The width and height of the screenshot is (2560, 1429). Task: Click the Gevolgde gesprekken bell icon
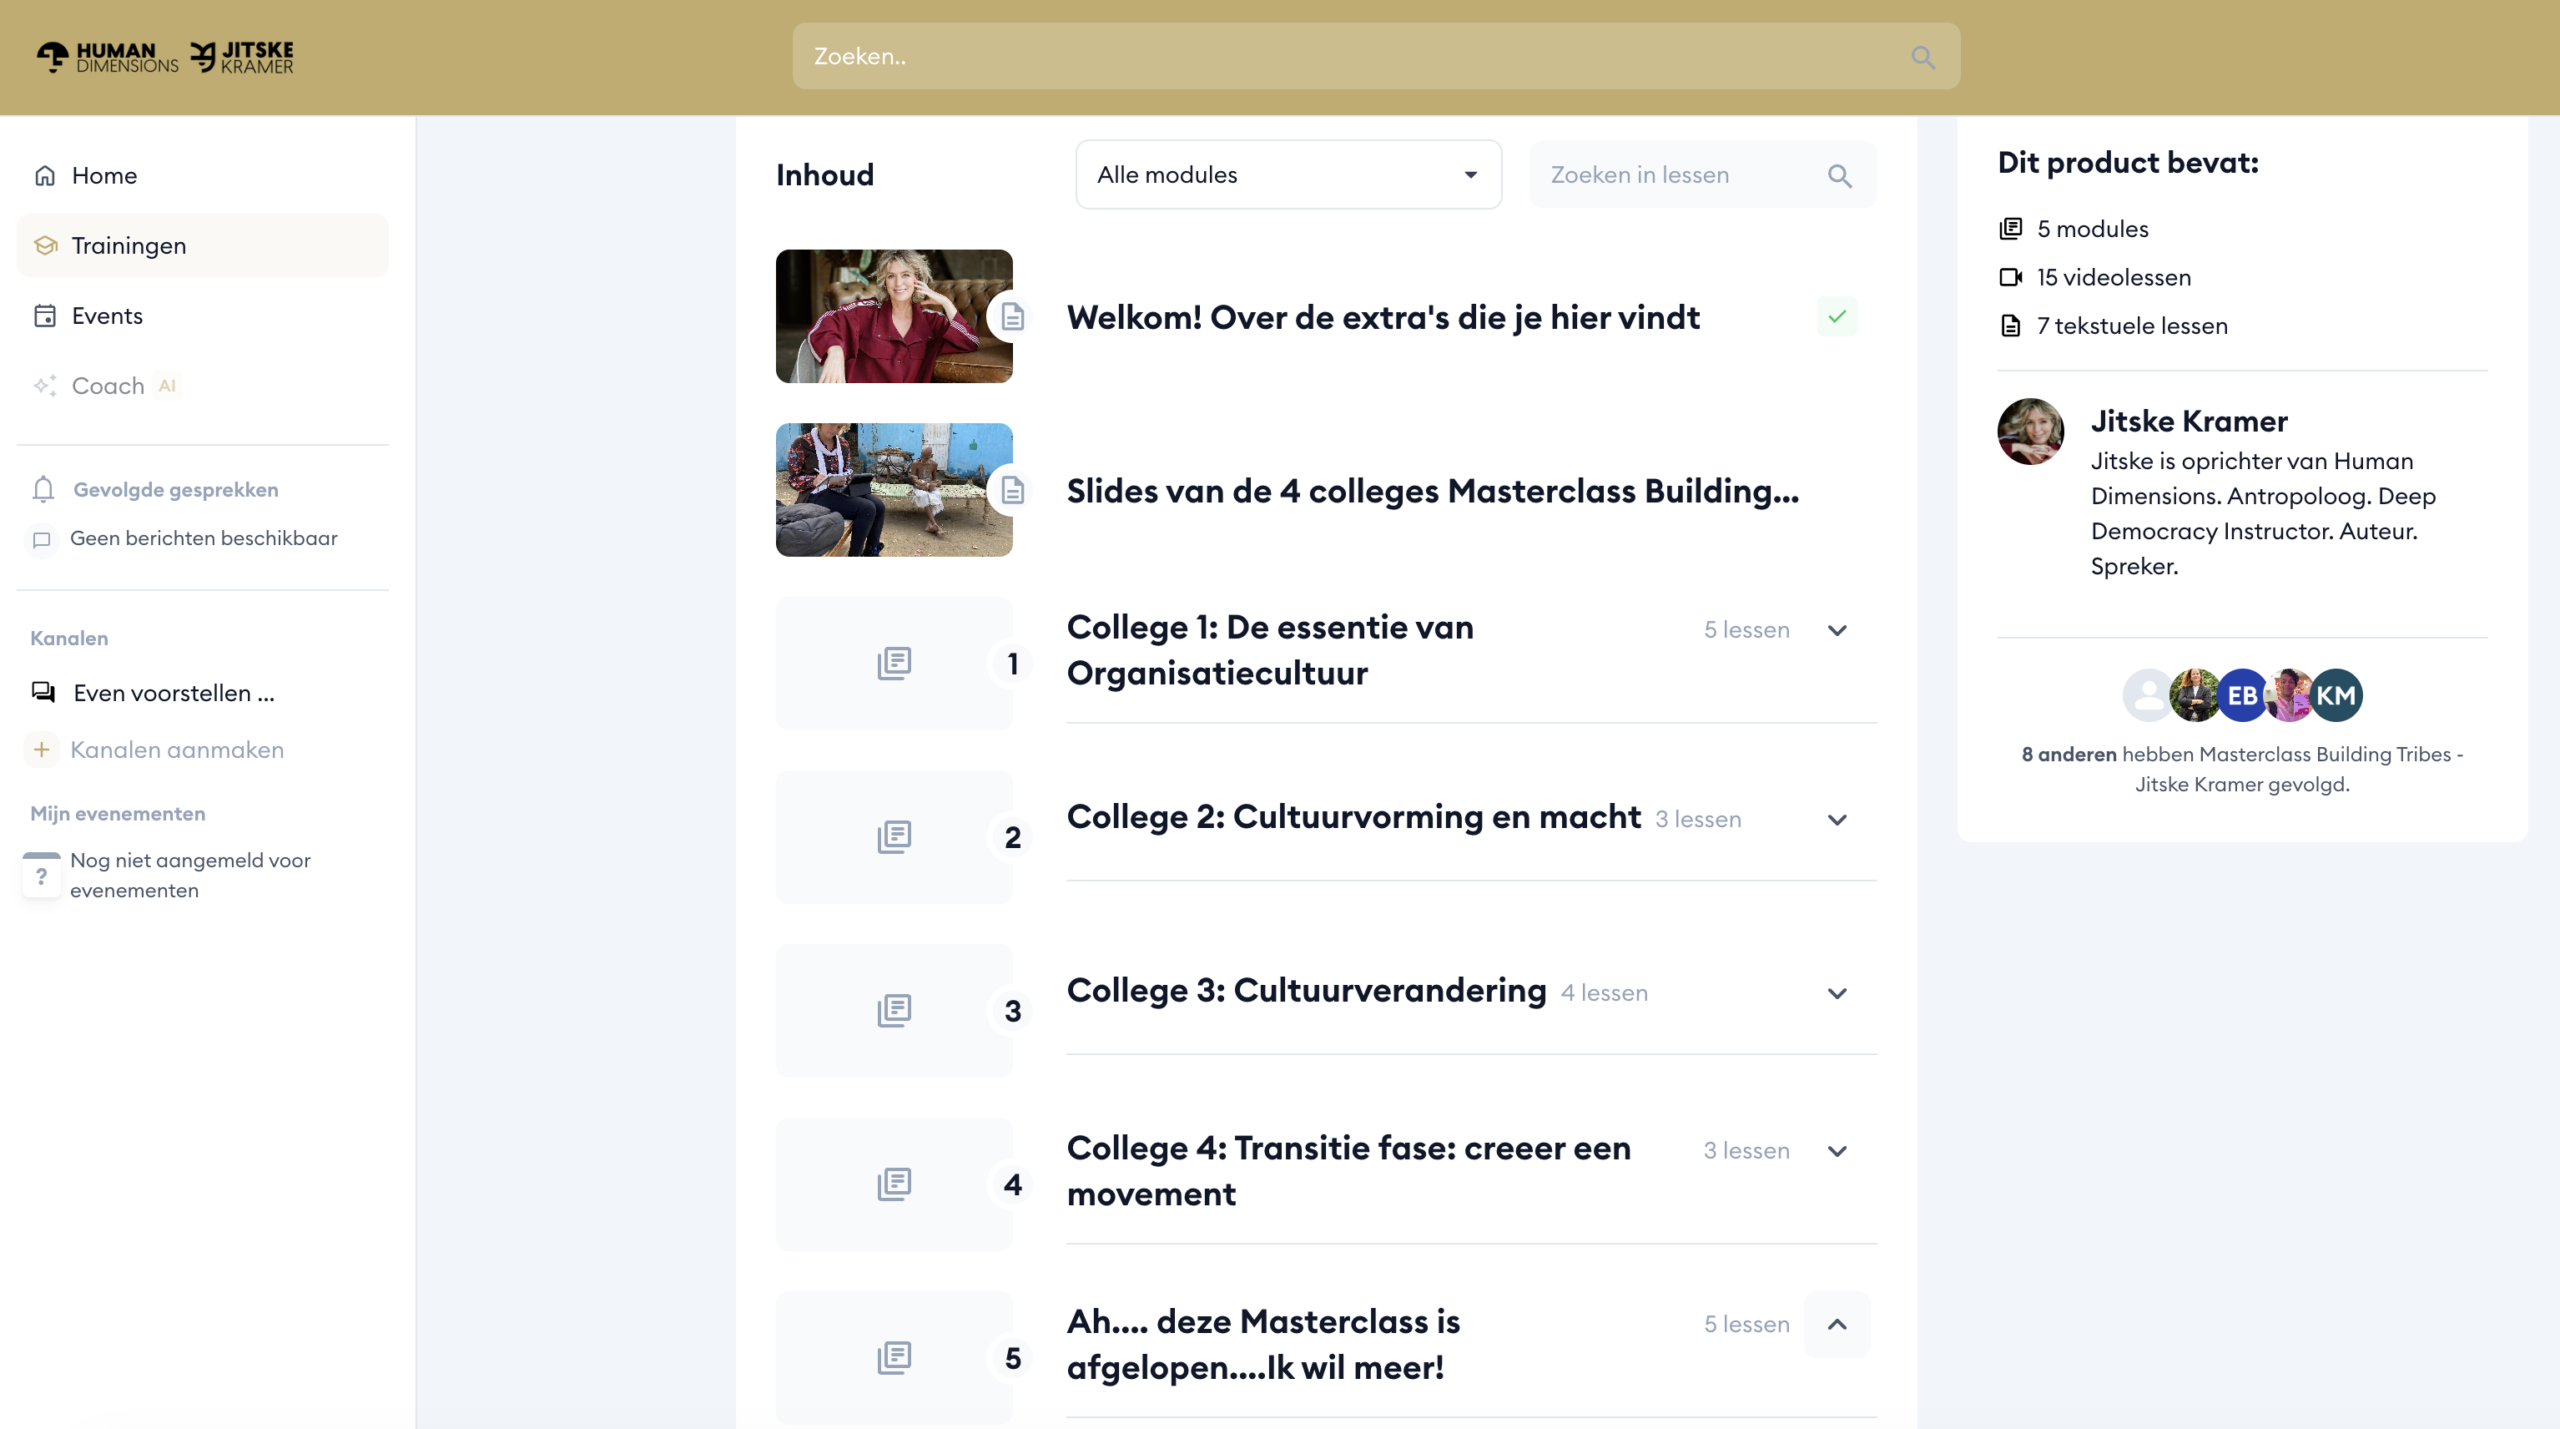(43, 489)
